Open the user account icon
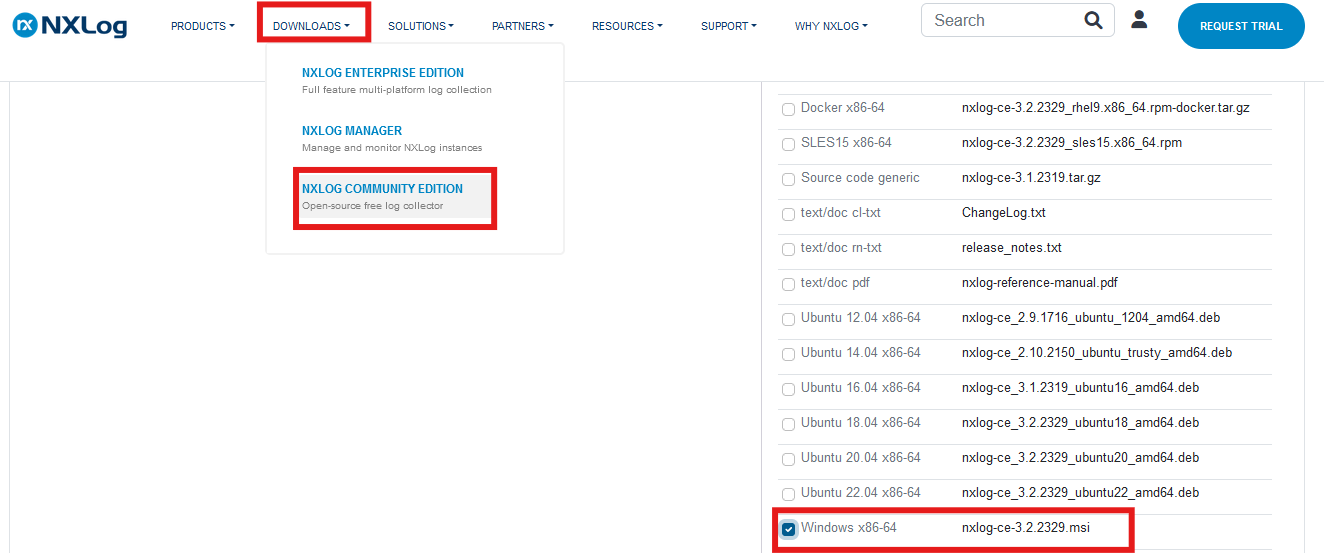The width and height of the screenshot is (1324, 553). click(x=1139, y=19)
